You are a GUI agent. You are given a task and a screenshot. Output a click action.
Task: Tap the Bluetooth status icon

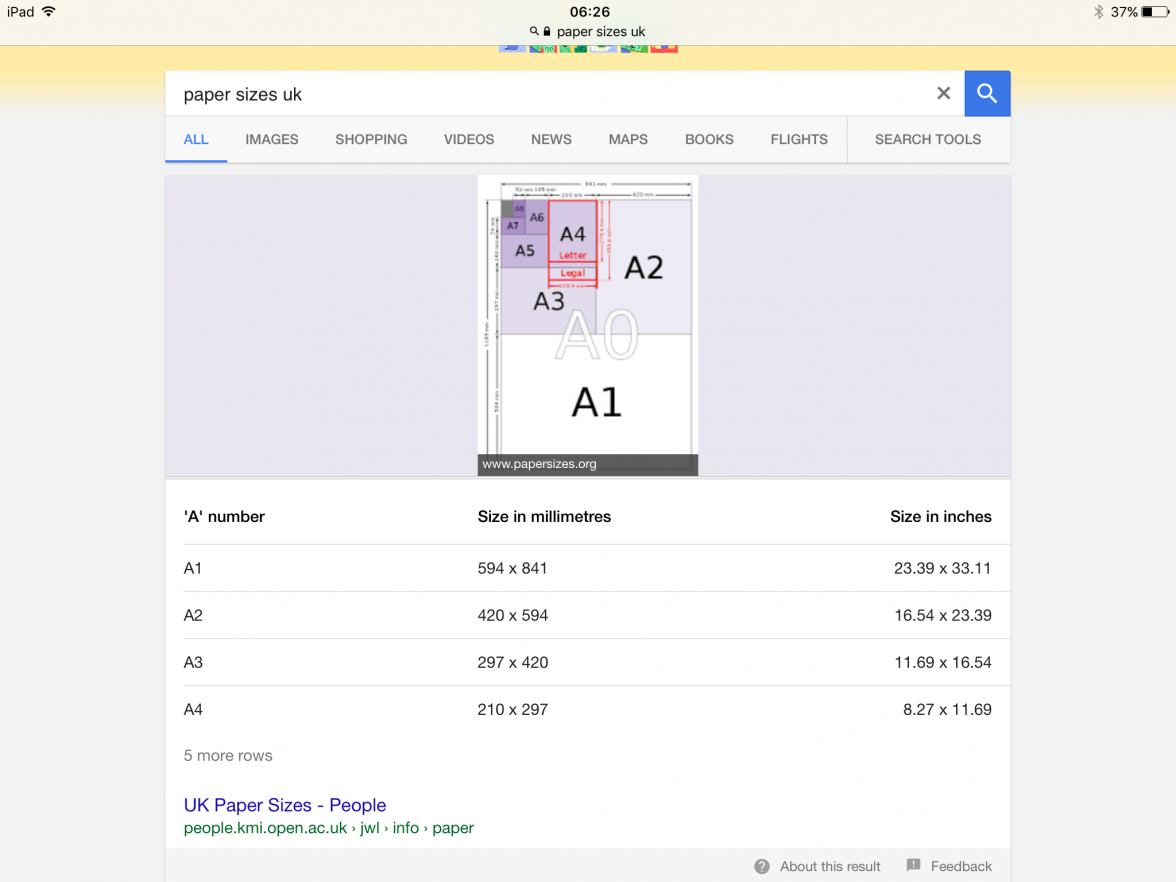tap(1098, 12)
